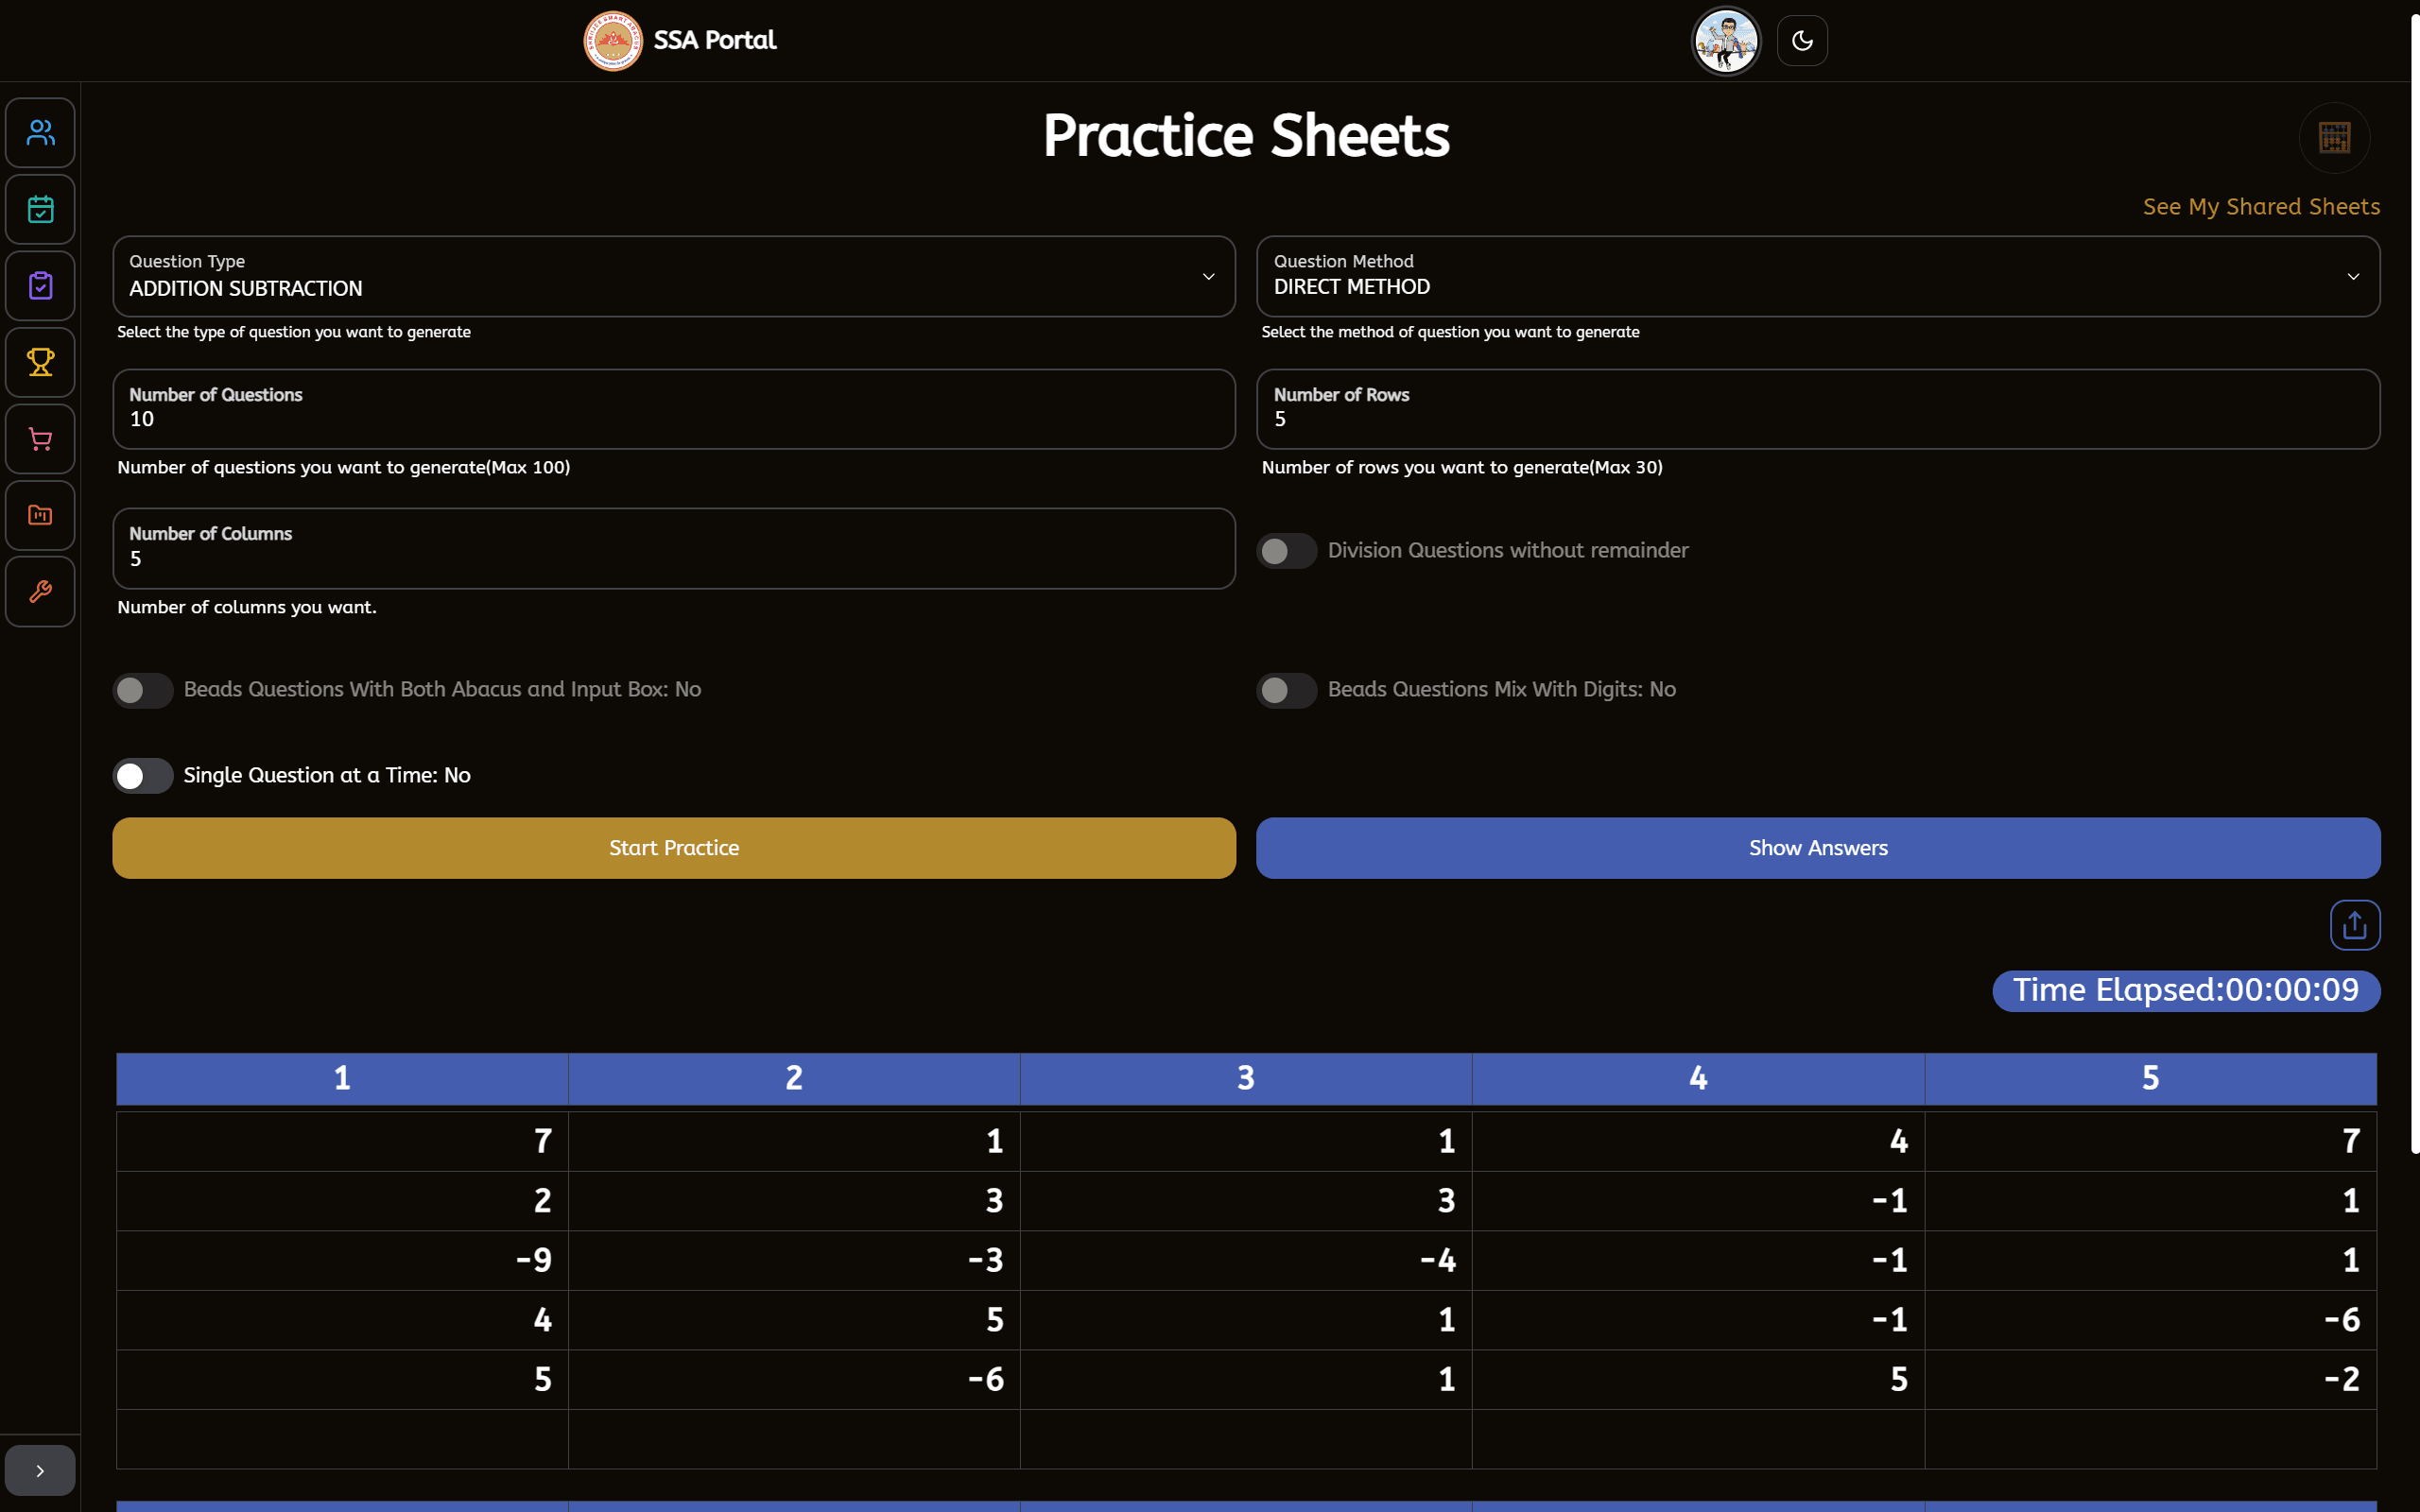This screenshot has width=2420, height=1512.
Task: Open the wrench settings tool
Action: click(40, 591)
